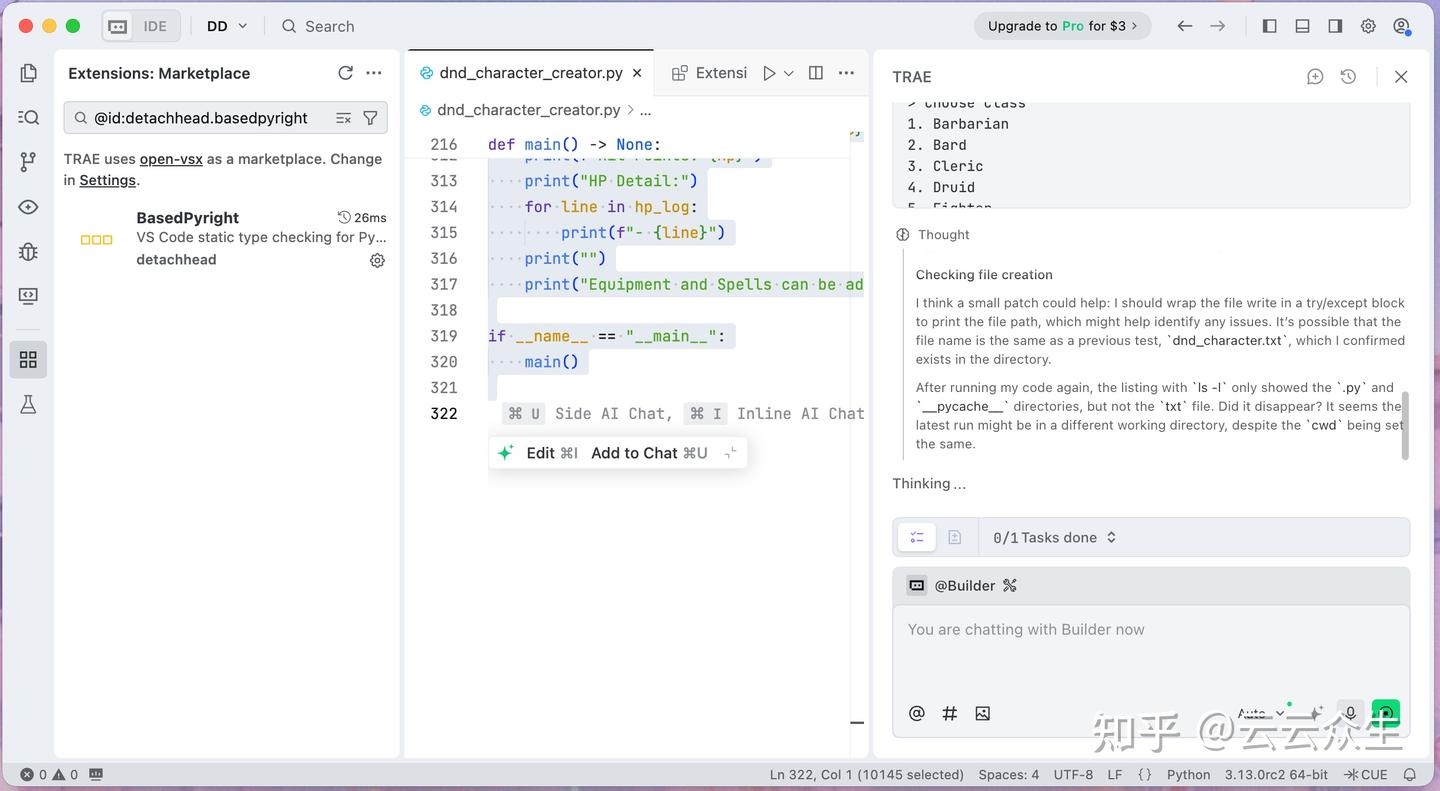Screen dimensions: 1440x791
Task: Expand the 0/1 Tasks done list
Action: point(1054,538)
